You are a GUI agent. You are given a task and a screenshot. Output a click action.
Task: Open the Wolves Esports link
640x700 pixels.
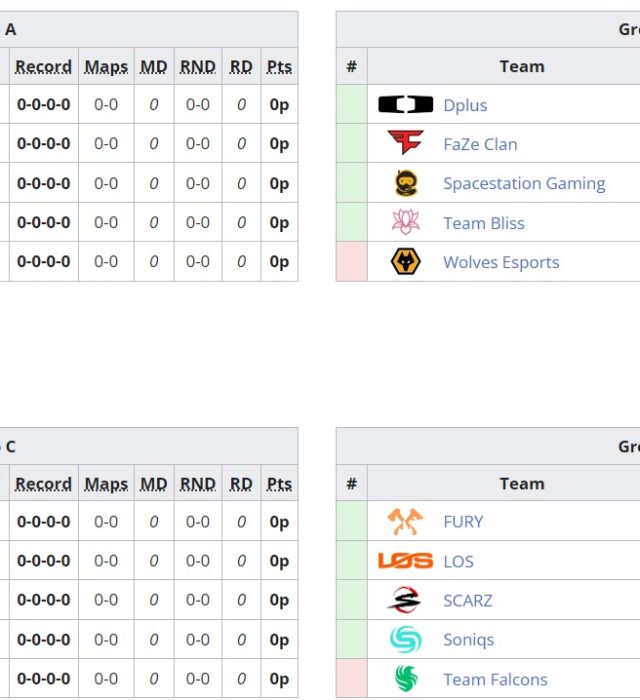coord(501,262)
